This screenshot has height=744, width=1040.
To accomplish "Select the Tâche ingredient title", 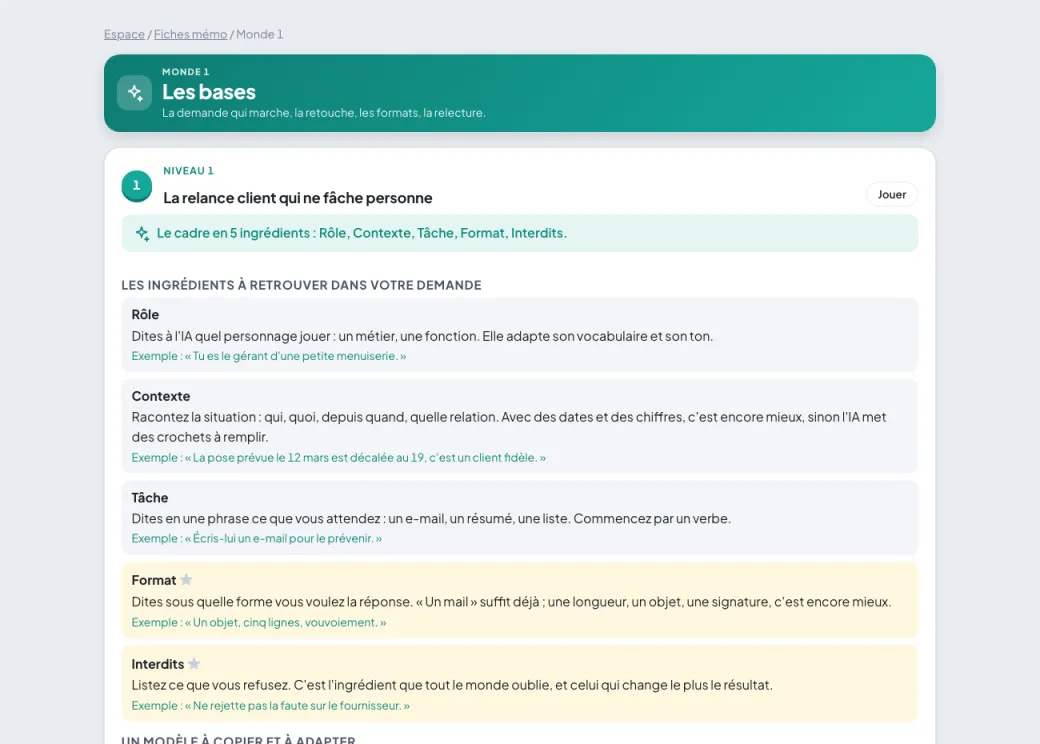I will pos(150,498).
